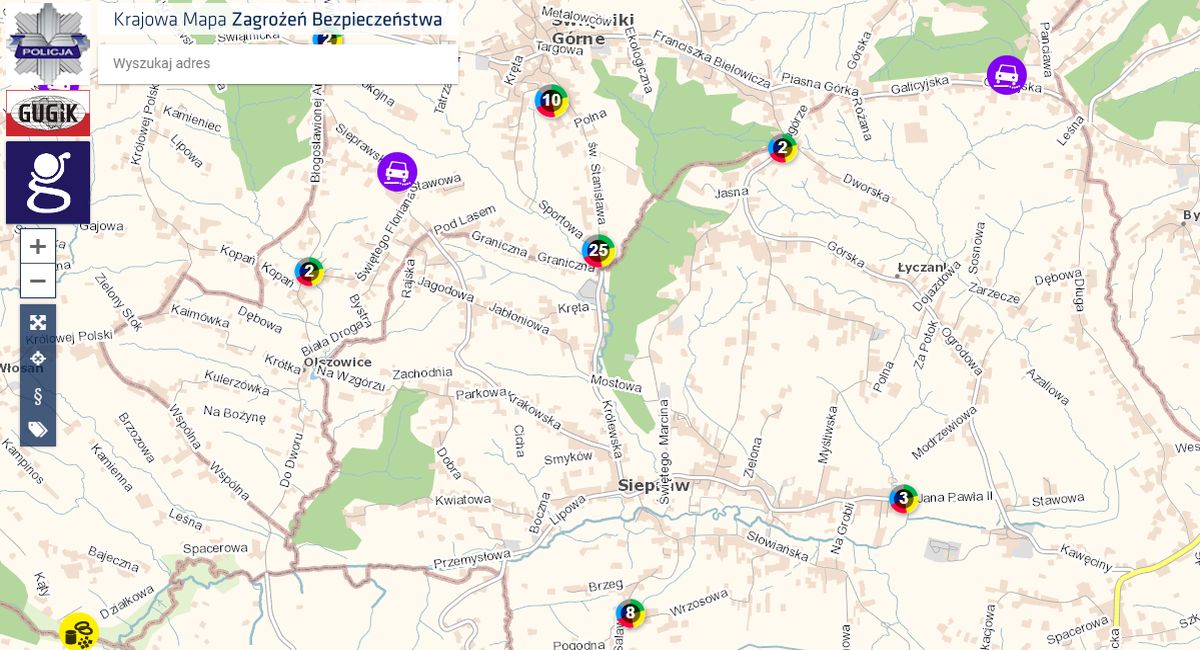Select the cluster marker showing 10

(551, 100)
